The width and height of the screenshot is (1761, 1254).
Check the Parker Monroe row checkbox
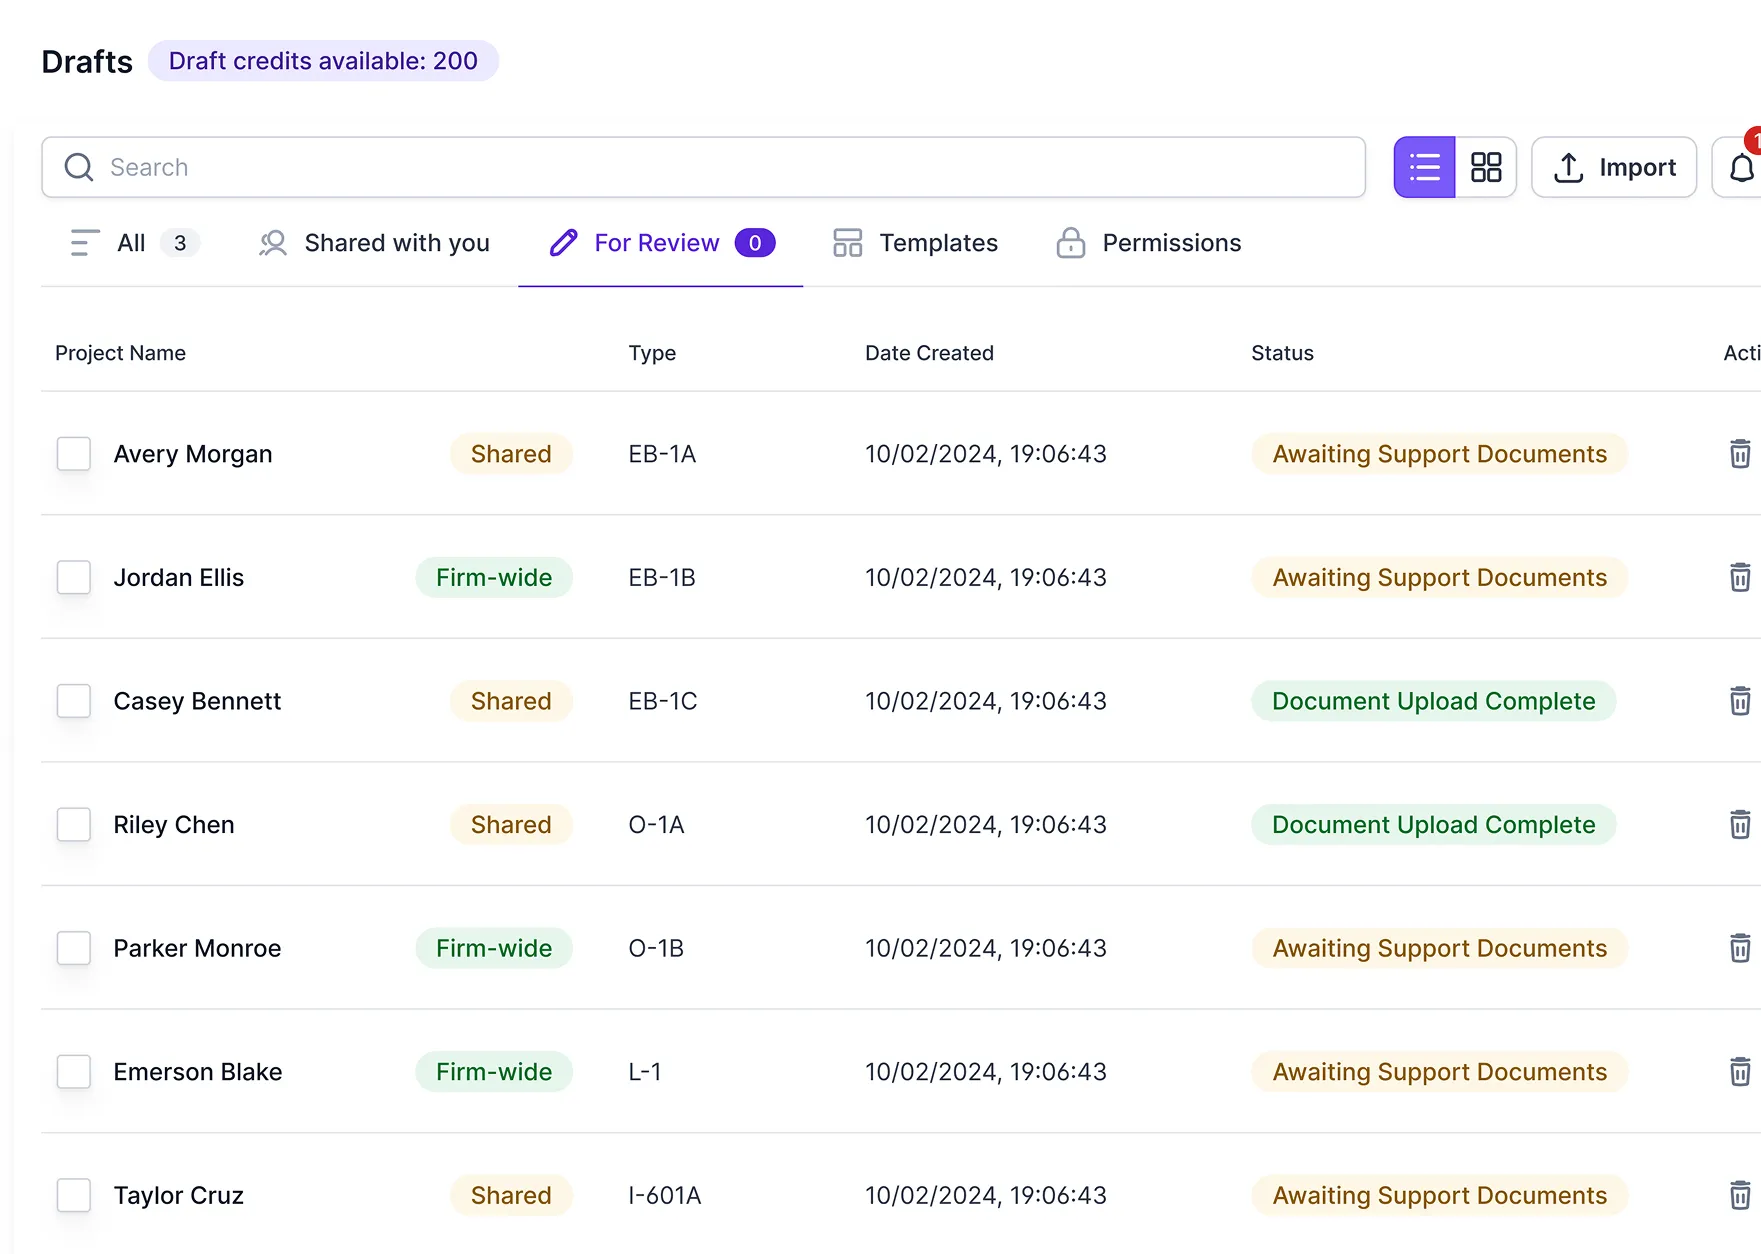[x=74, y=948]
